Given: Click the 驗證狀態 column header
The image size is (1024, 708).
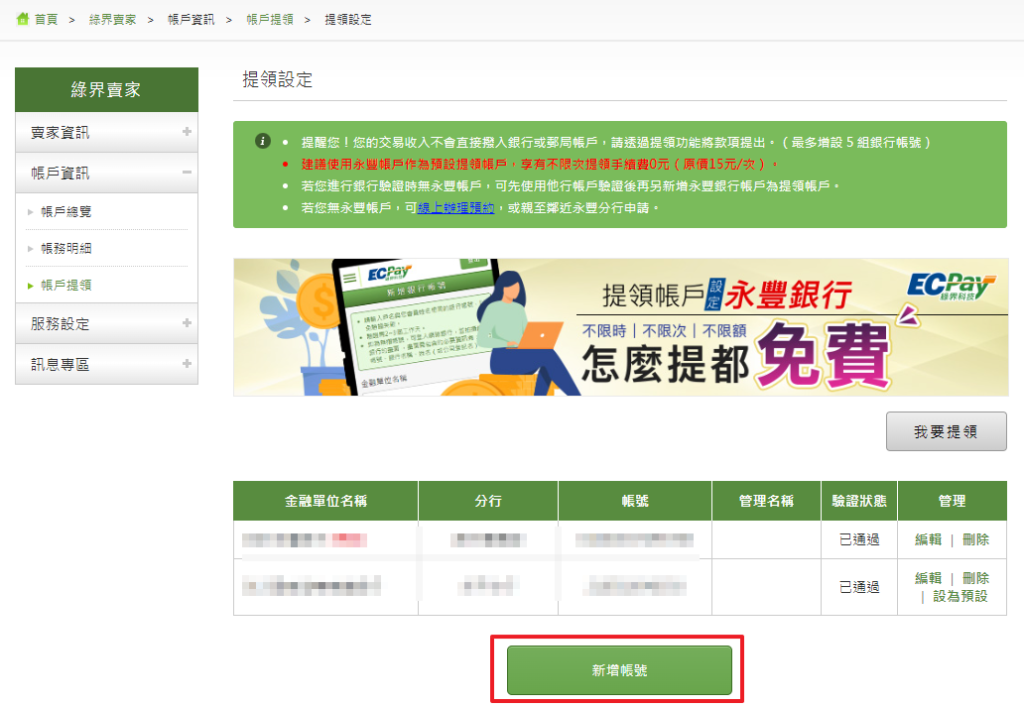Looking at the screenshot, I should pos(859,501).
